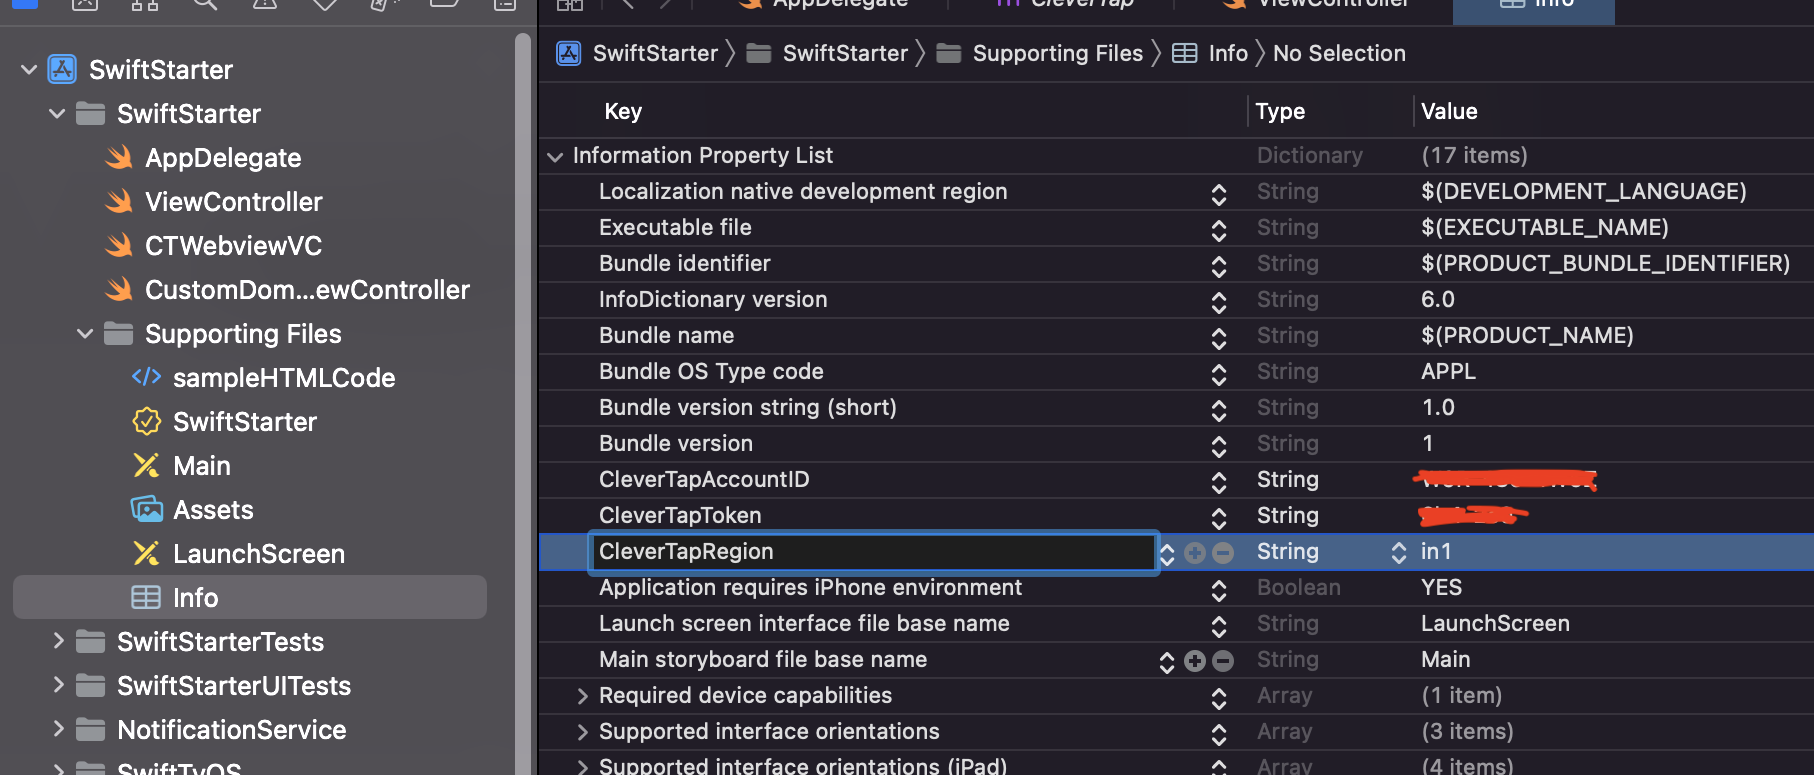Open key picker for Executable file row
Screen dimensions: 1814x775
[1219, 229]
